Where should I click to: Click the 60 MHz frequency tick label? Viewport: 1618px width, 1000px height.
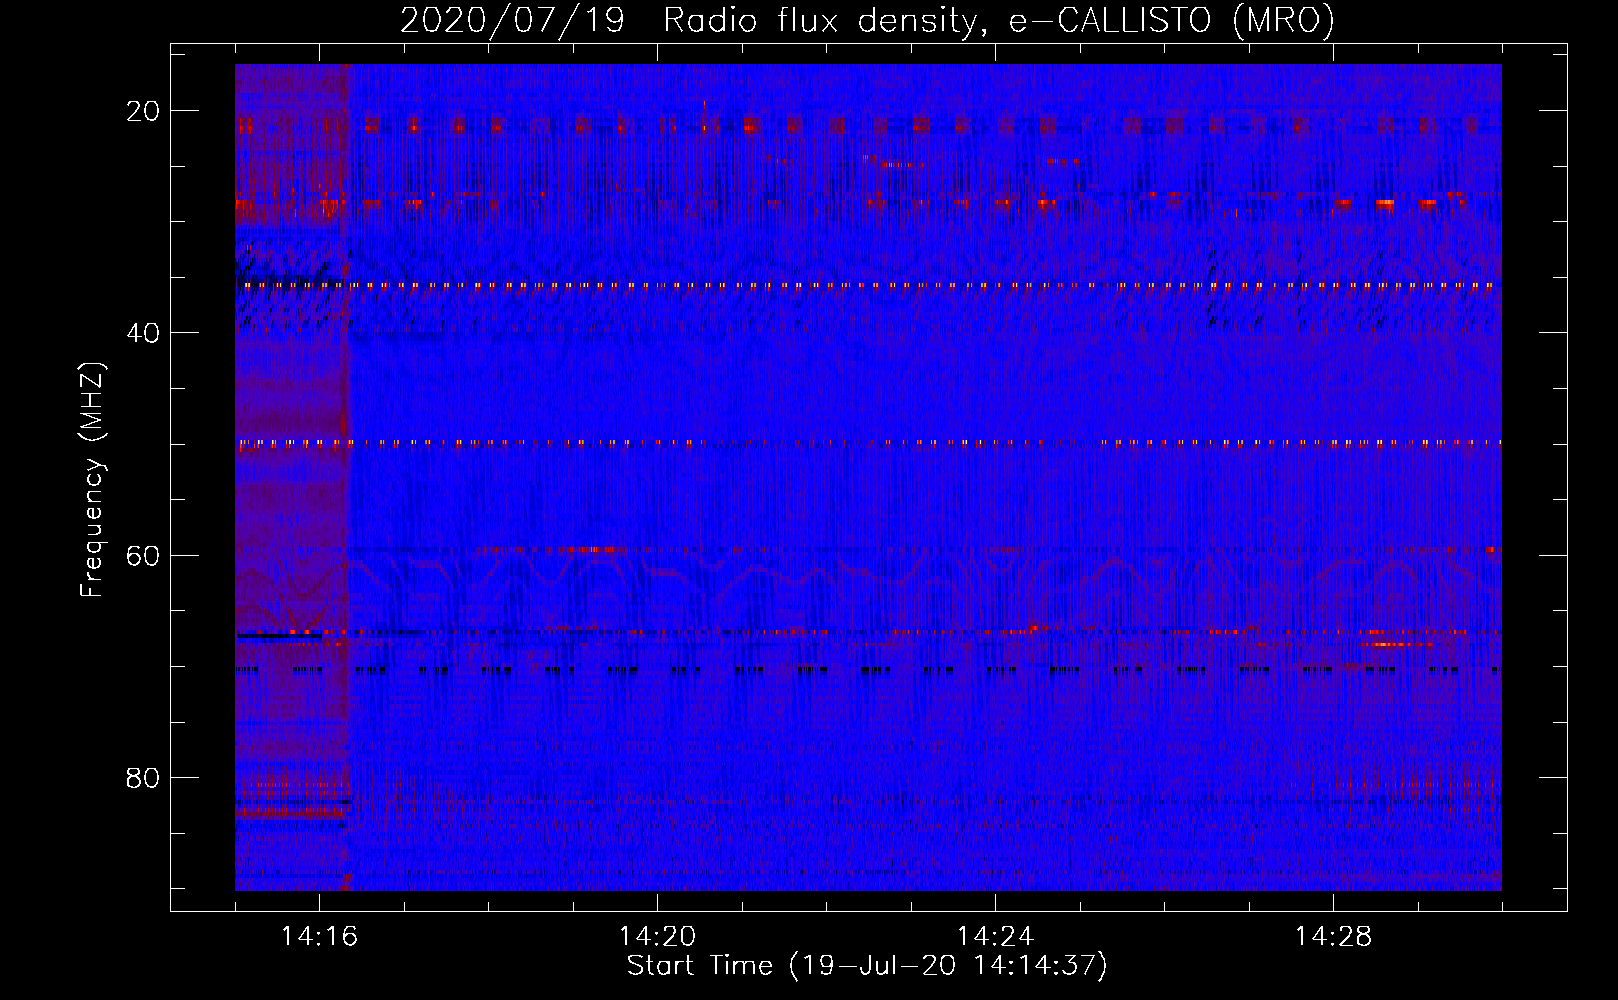(143, 555)
